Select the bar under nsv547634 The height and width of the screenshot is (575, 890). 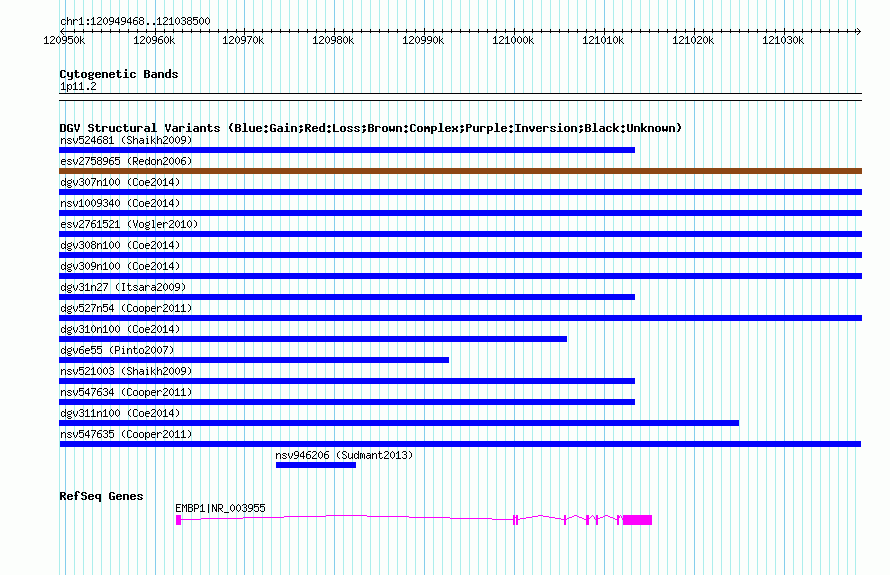[x=347, y=402]
